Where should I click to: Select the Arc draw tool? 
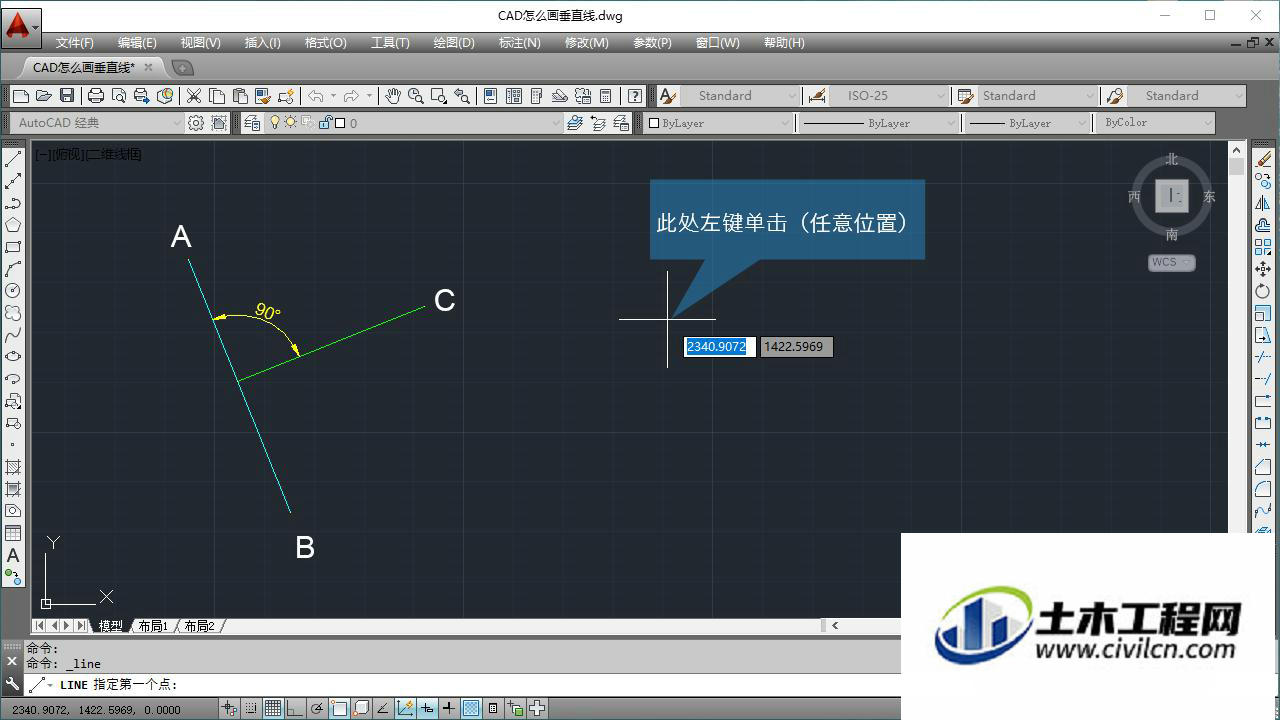pos(13,269)
